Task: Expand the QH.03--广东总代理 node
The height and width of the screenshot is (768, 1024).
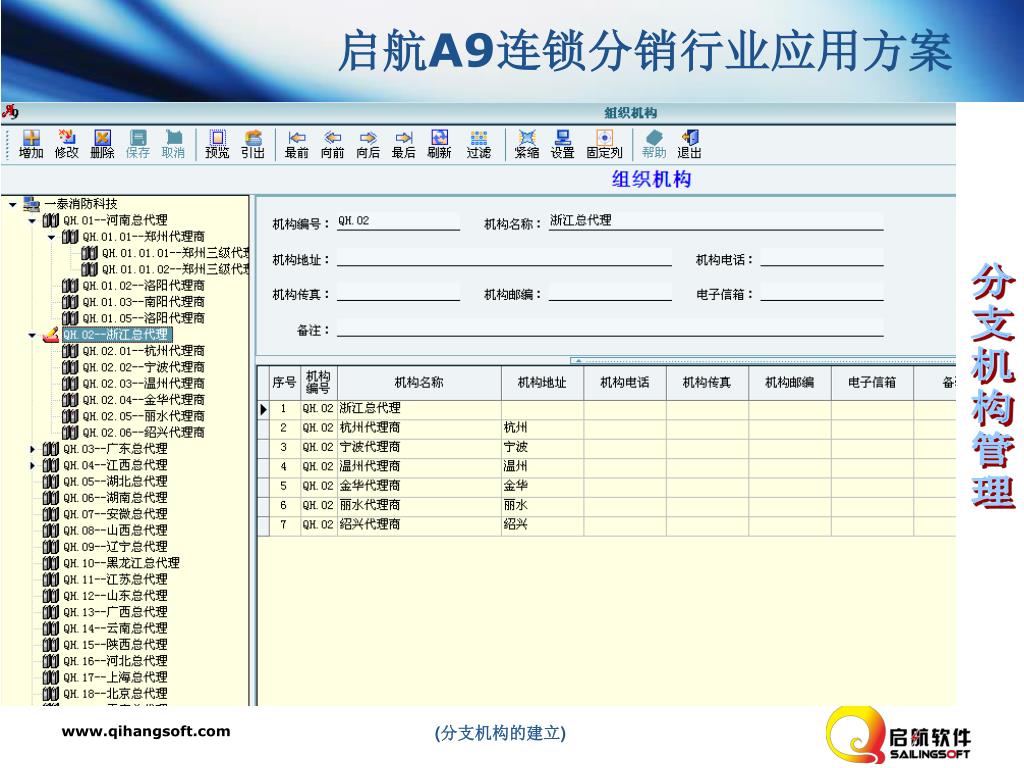Action: point(32,449)
